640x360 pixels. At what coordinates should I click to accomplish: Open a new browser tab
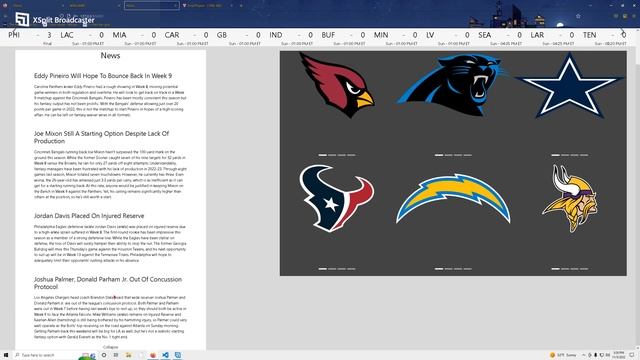pyautogui.click(x=241, y=6)
